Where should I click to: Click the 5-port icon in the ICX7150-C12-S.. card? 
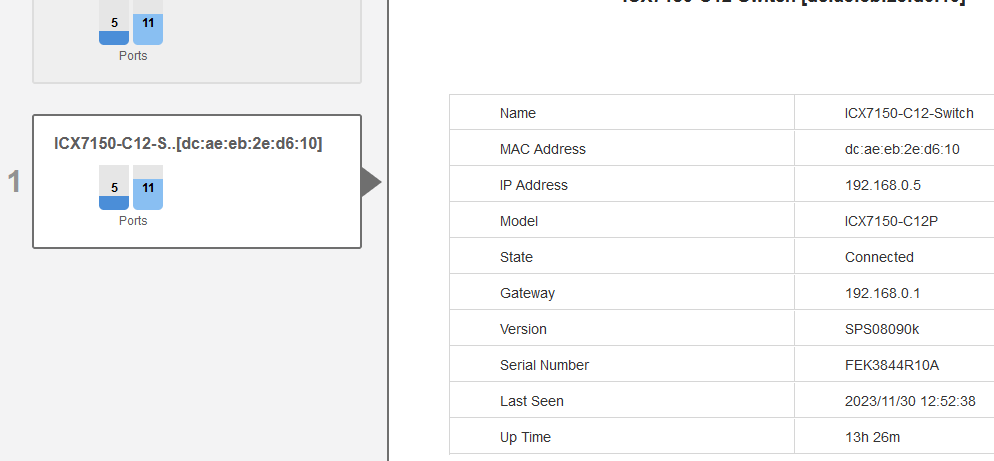[x=114, y=189]
